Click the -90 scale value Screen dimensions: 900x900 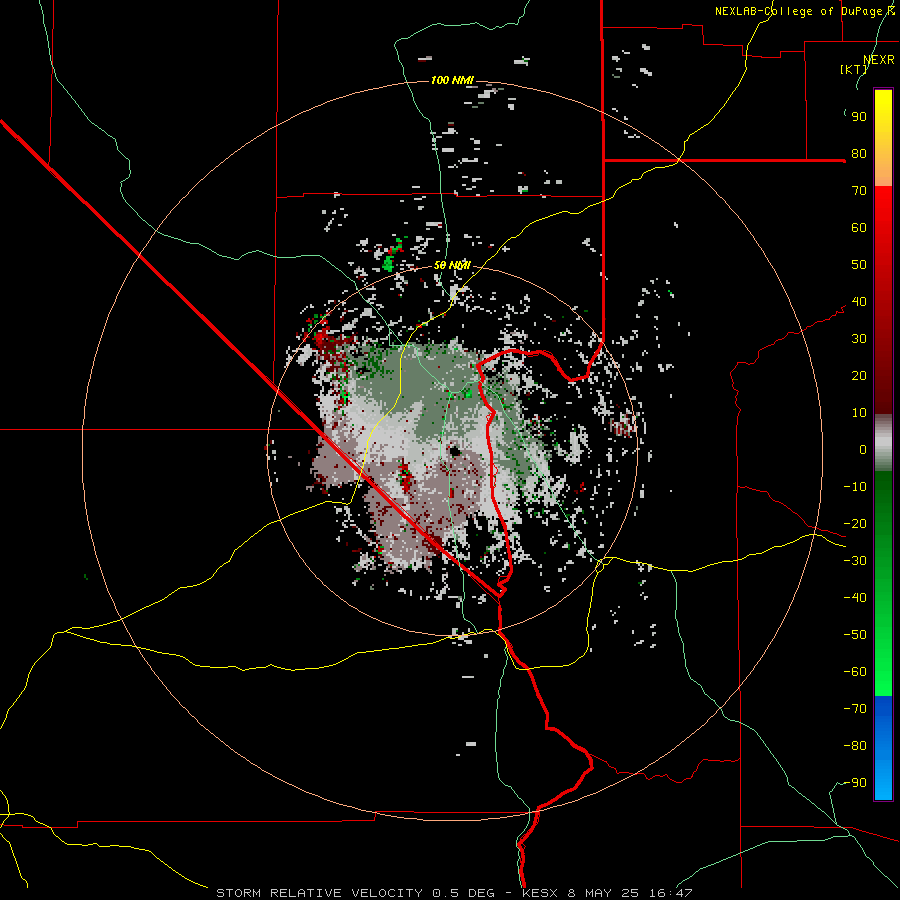pyautogui.click(x=855, y=783)
